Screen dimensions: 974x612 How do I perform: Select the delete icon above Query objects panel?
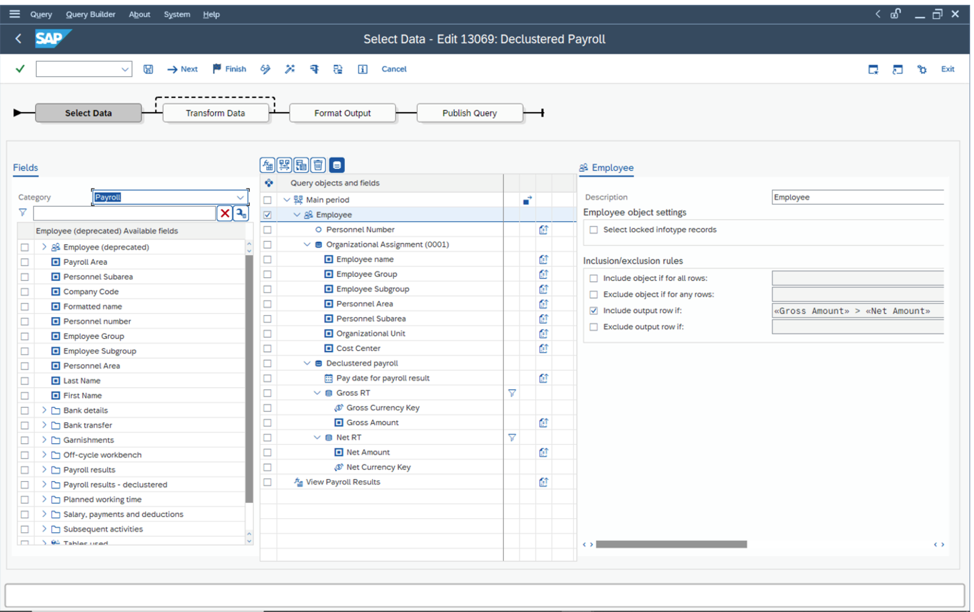(317, 165)
